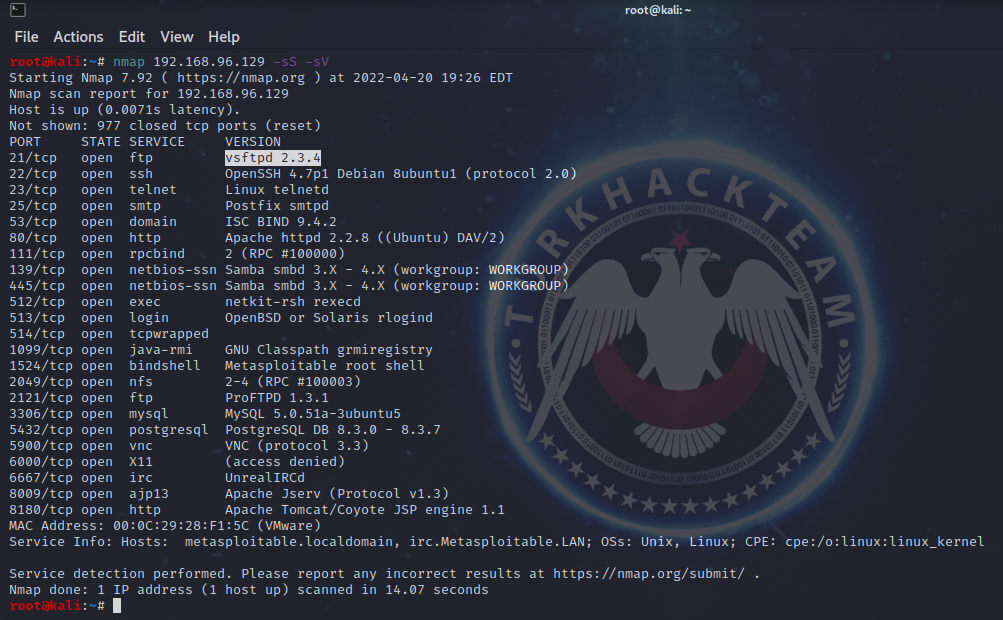The width and height of the screenshot is (1003, 620).
Task: Click the 5900/tcp vnc port entry
Action: (x=40, y=446)
